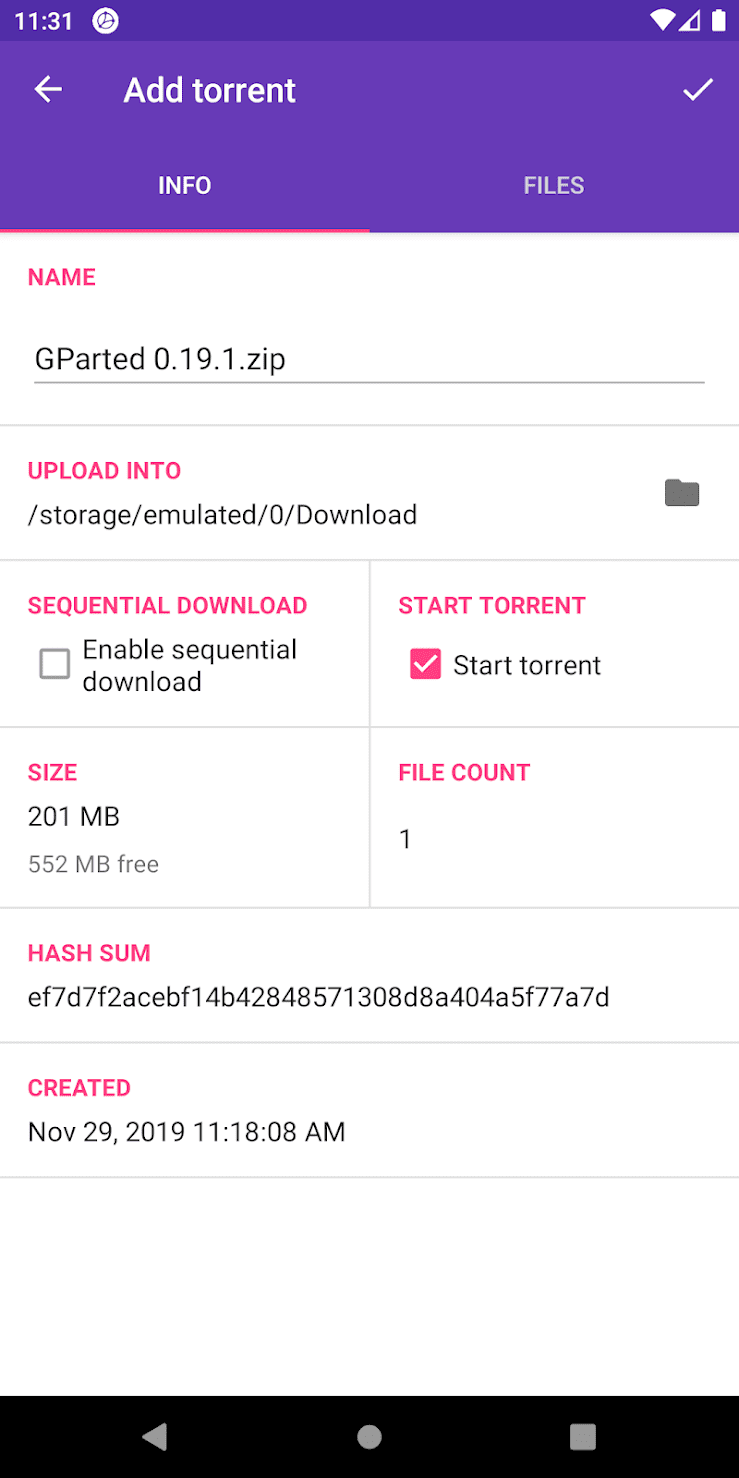Viewport: 739px width, 1478px height.
Task: Switch to the FILES tab
Action: tap(553, 186)
